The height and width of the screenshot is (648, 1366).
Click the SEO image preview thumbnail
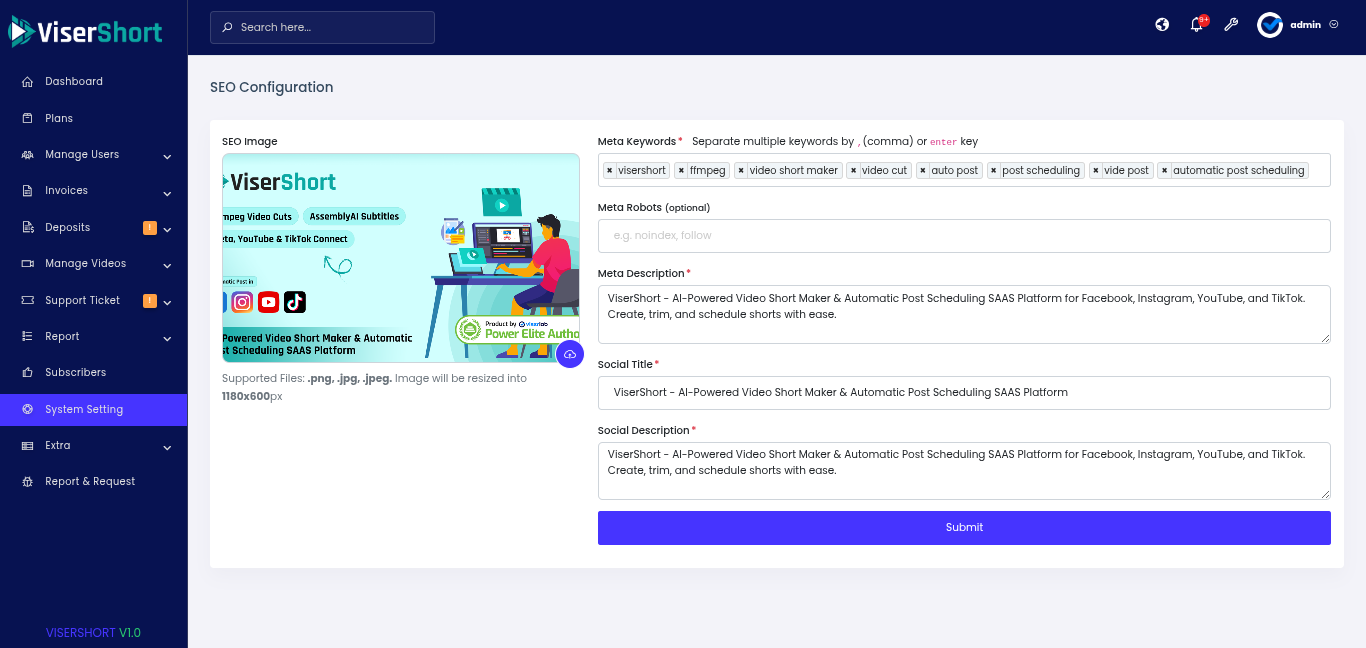(400, 257)
